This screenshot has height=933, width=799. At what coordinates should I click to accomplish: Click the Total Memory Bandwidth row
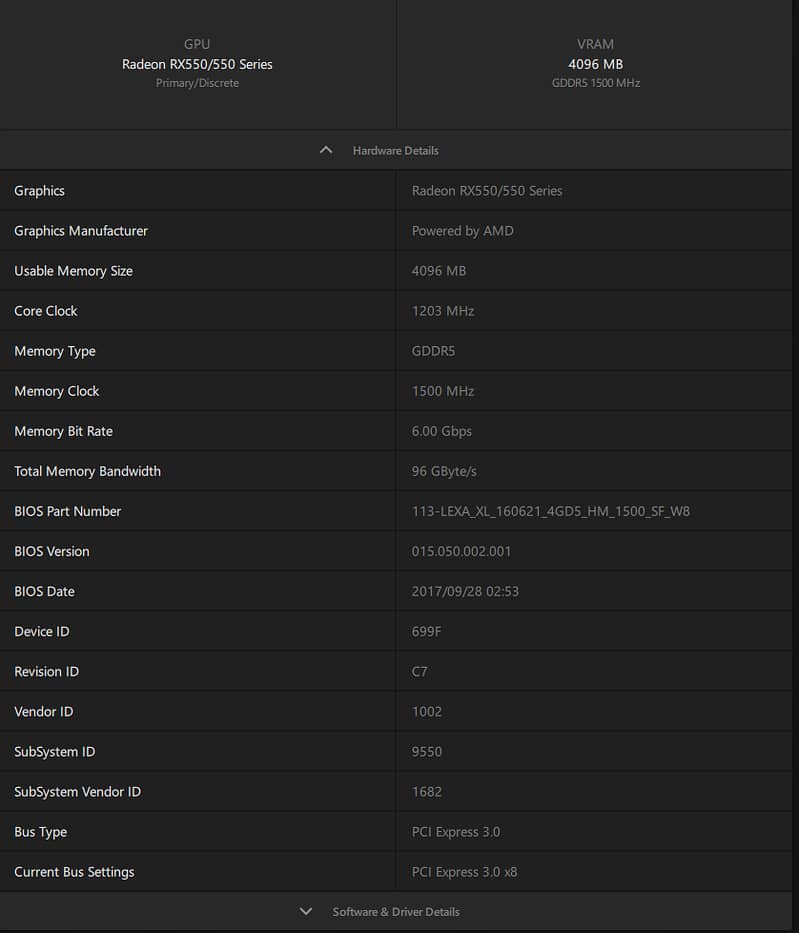point(396,471)
